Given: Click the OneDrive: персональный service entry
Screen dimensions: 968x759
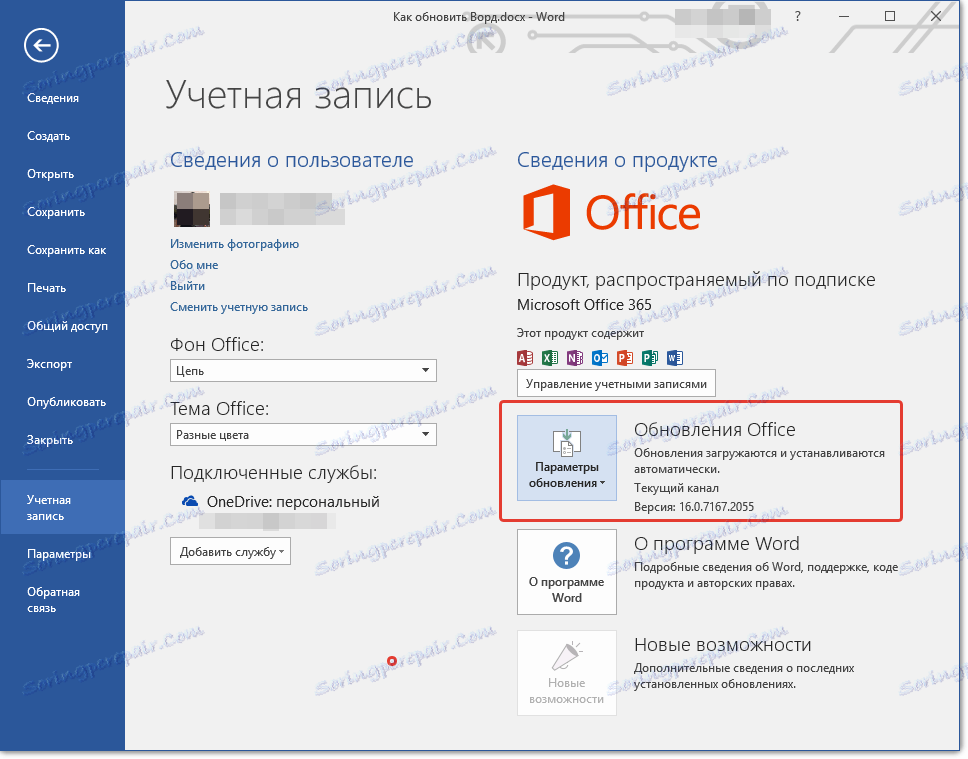Looking at the screenshot, I should [x=293, y=501].
